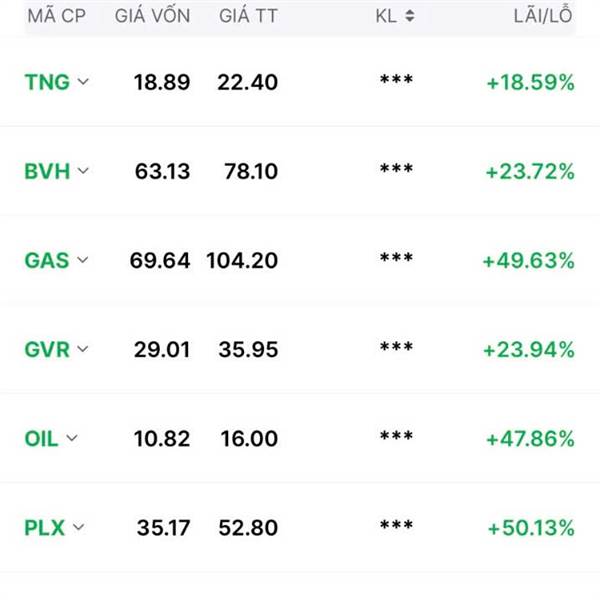Click the sort arrows beside KL header
600x600 pixels.
pos(410,16)
